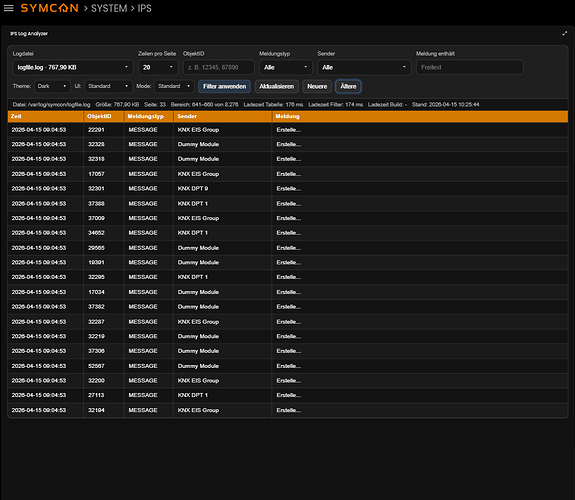Select ObjektID 19391 cell
The width and height of the screenshot is (575, 500).
(104, 263)
